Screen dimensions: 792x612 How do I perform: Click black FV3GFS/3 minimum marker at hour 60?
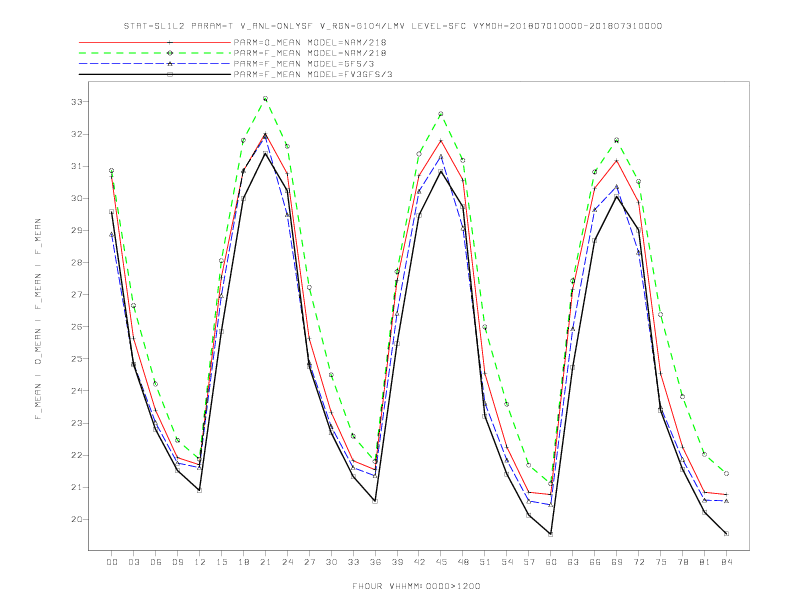[551, 534]
